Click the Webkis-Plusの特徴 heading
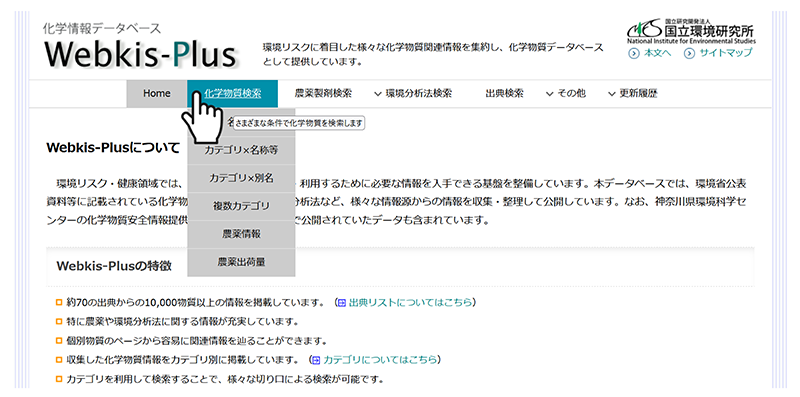800x397 pixels. point(114,266)
